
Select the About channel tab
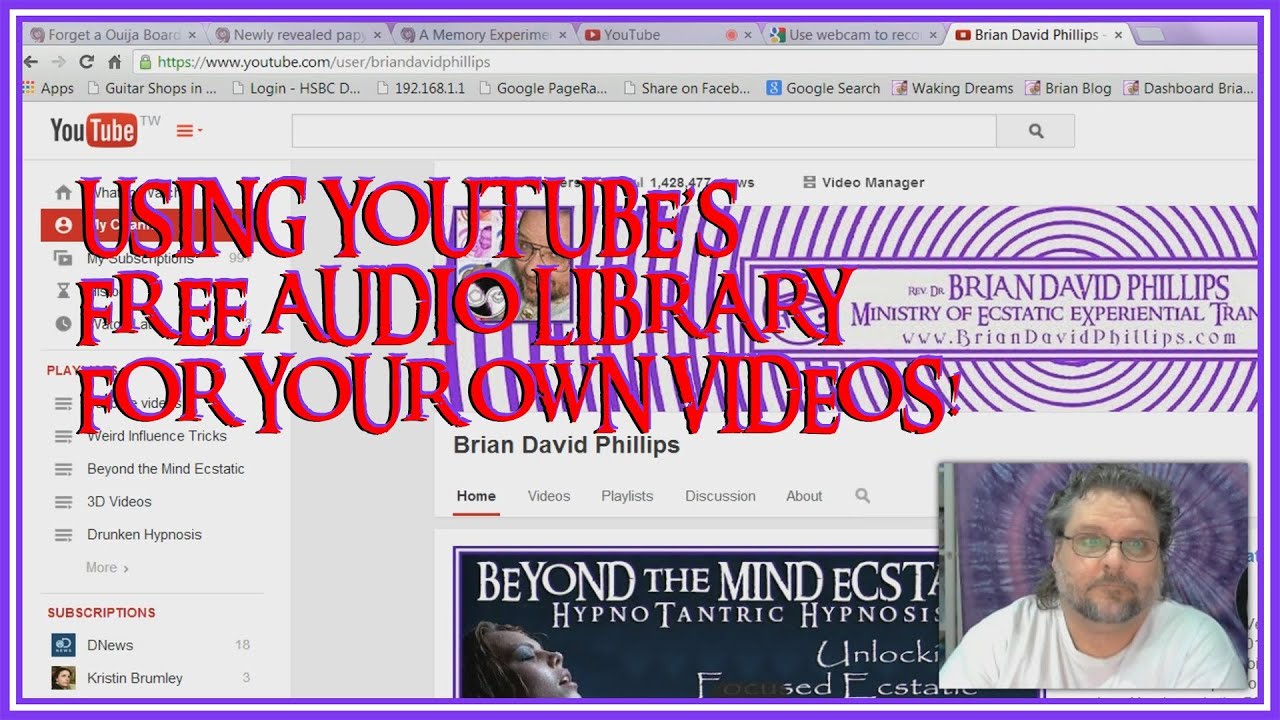pyautogui.click(x=804, y=496)
